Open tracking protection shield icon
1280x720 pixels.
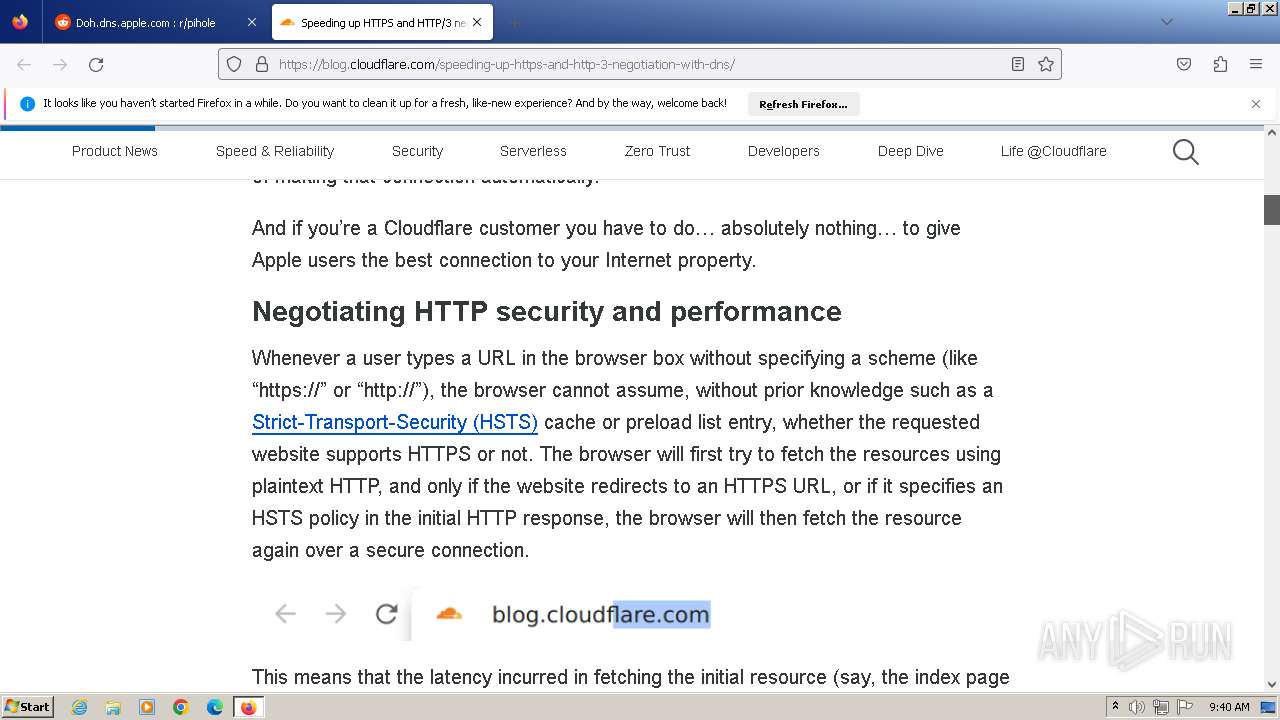(x=234, y=64)
